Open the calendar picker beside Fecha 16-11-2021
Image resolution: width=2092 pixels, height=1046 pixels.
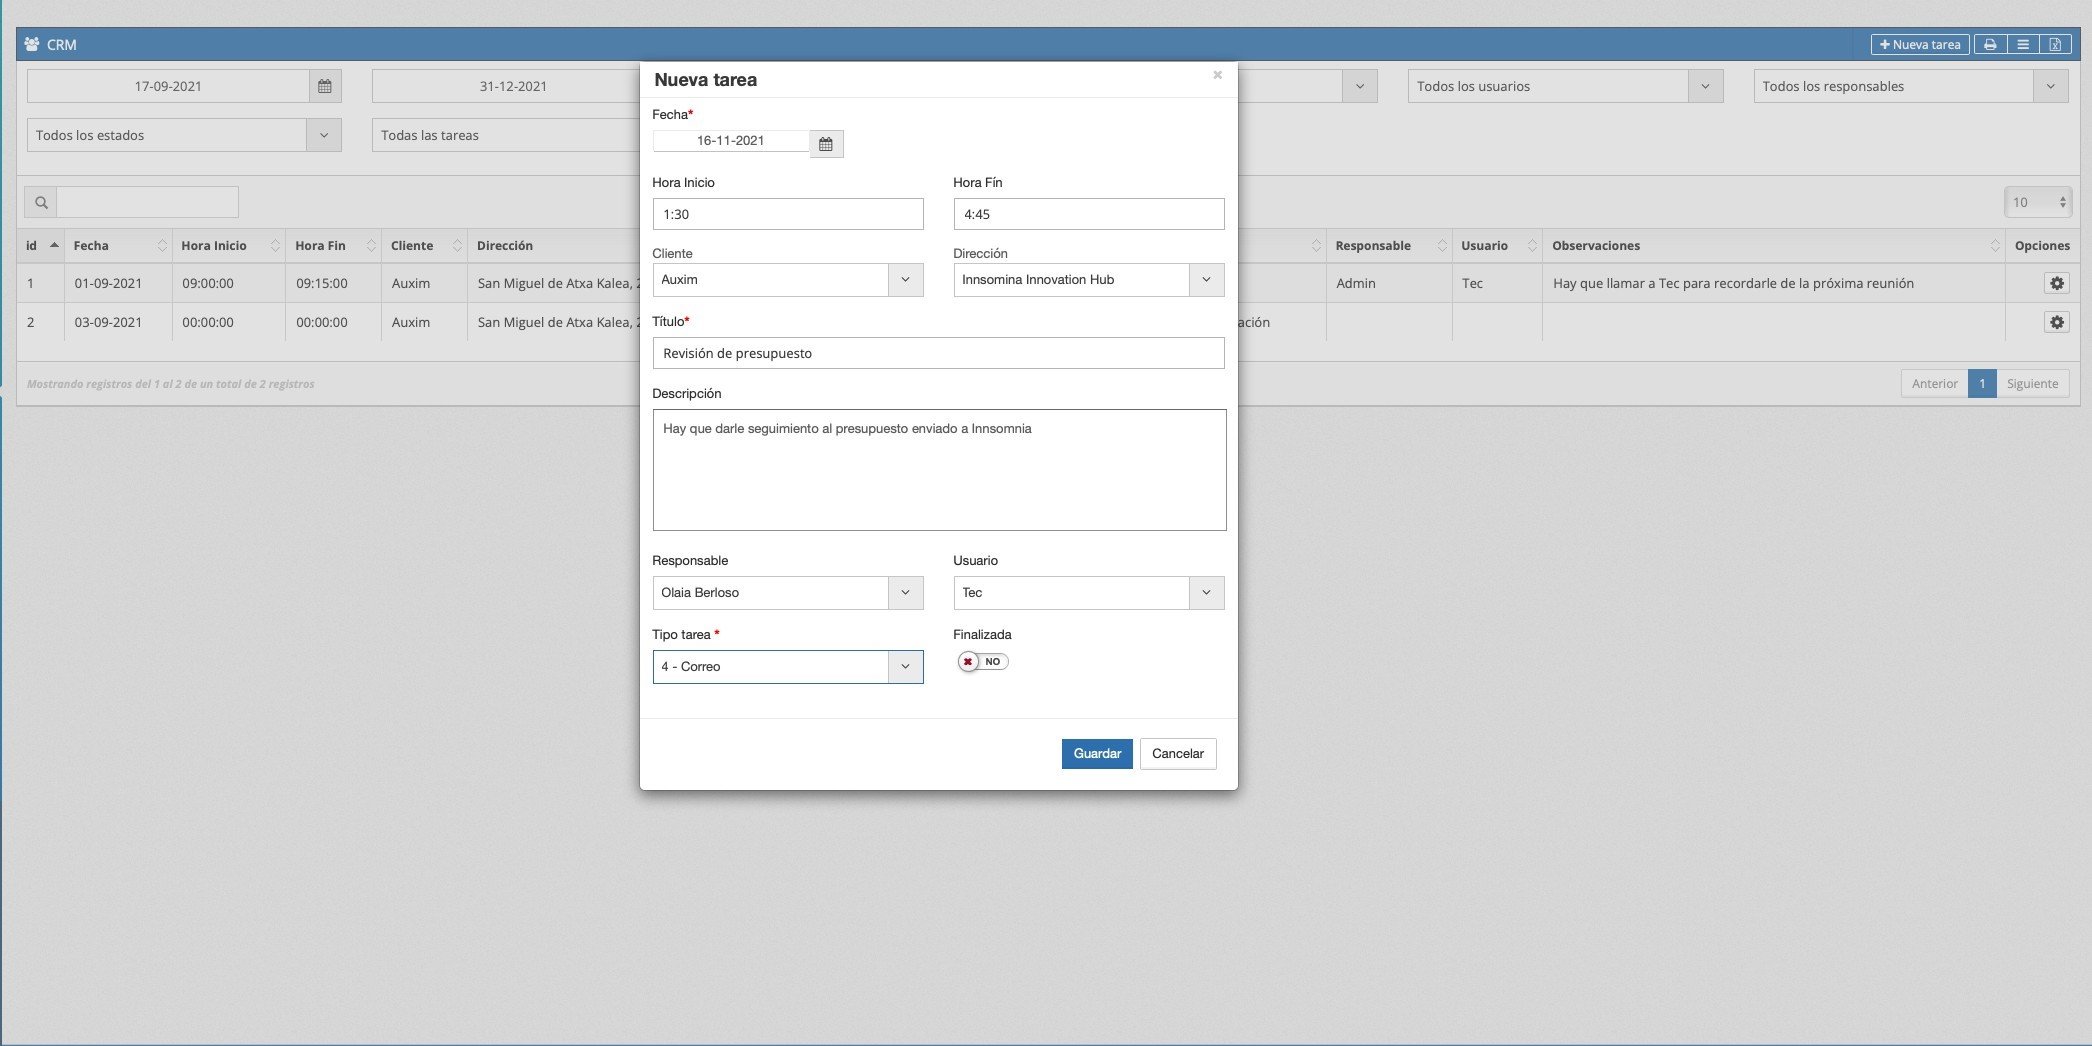pyautogui.click(x=825, y=144)
